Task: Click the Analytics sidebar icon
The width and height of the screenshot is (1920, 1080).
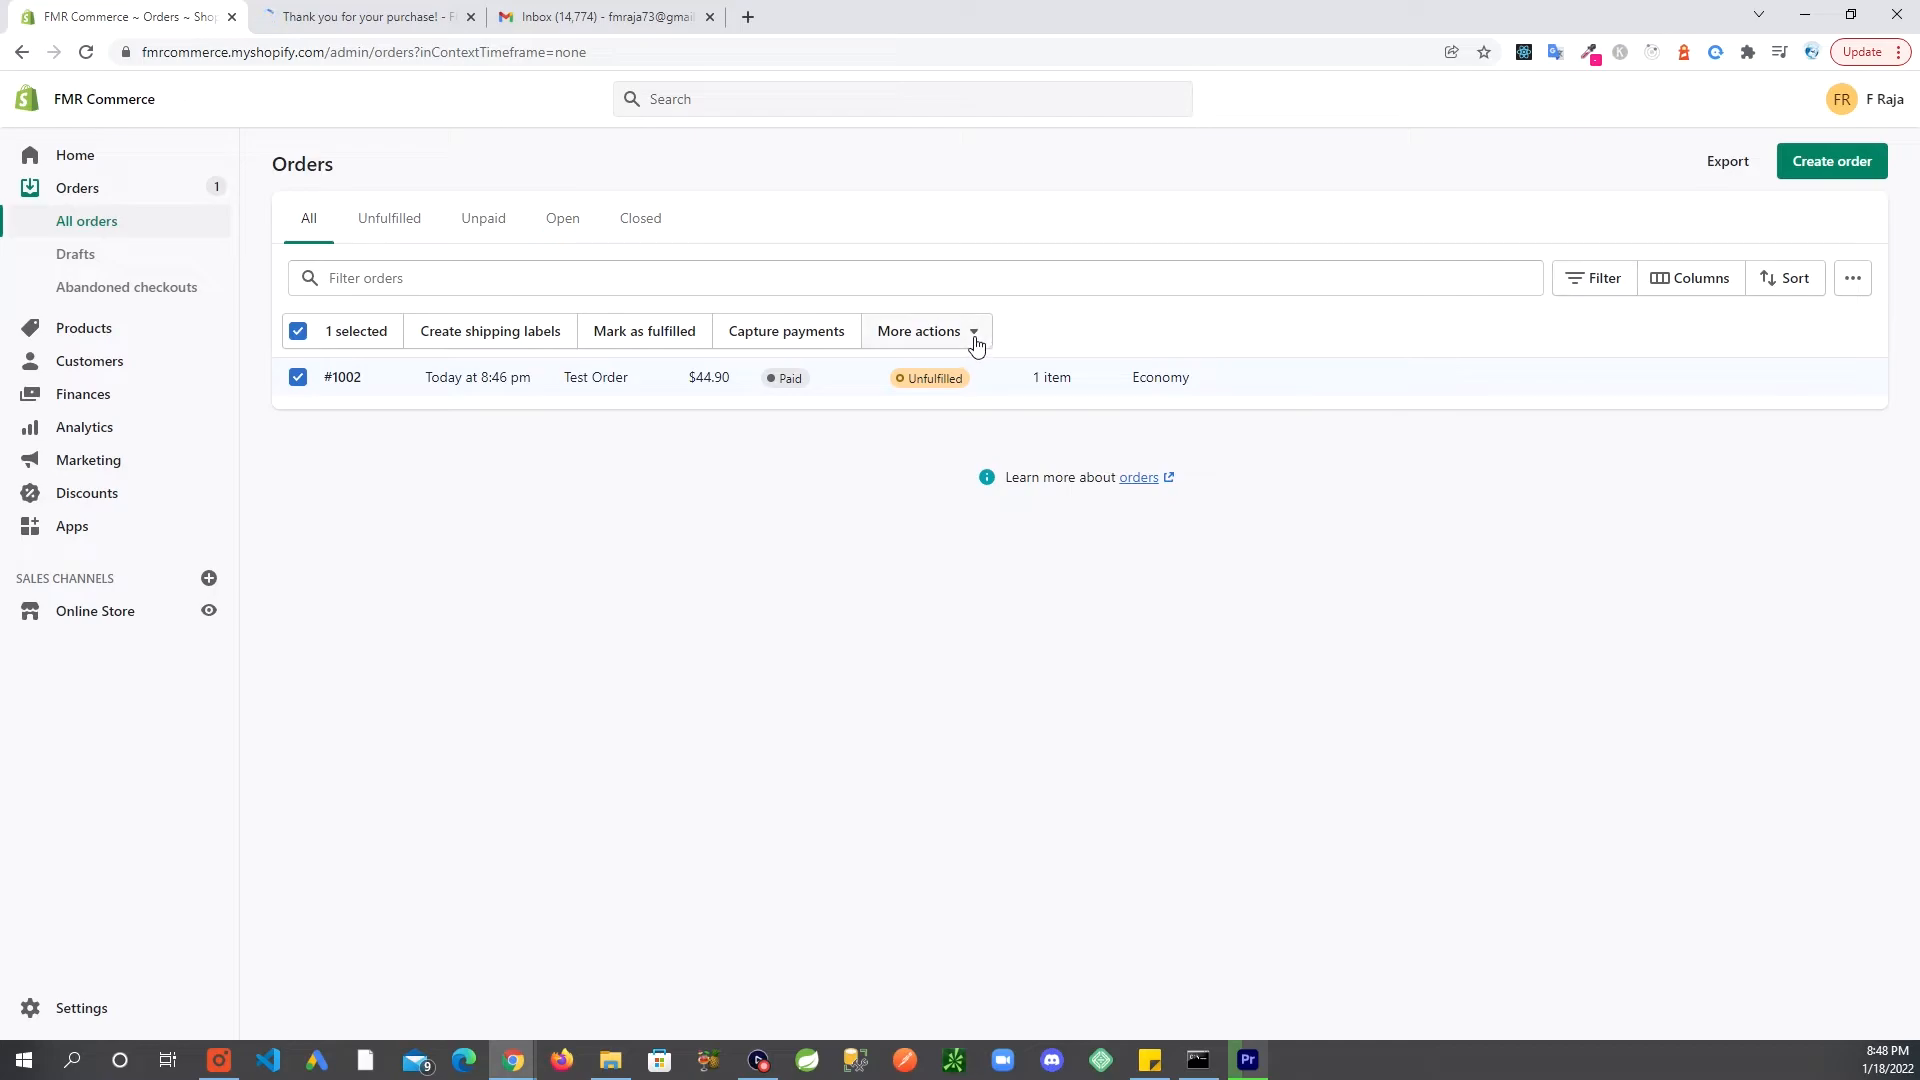Action: [x=30, y=426]
